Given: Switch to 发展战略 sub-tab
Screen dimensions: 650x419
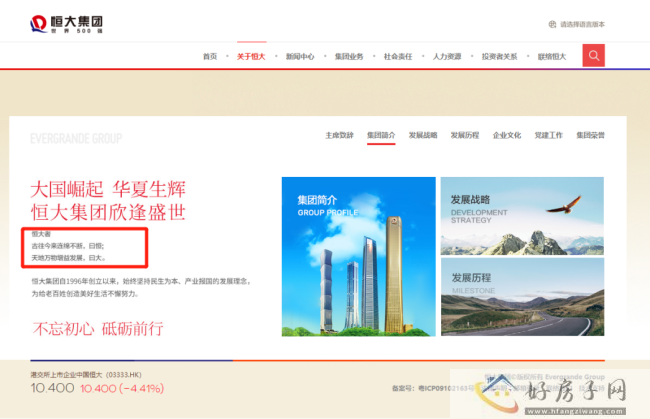Looking at the screenshot, I should click(423, 135).
